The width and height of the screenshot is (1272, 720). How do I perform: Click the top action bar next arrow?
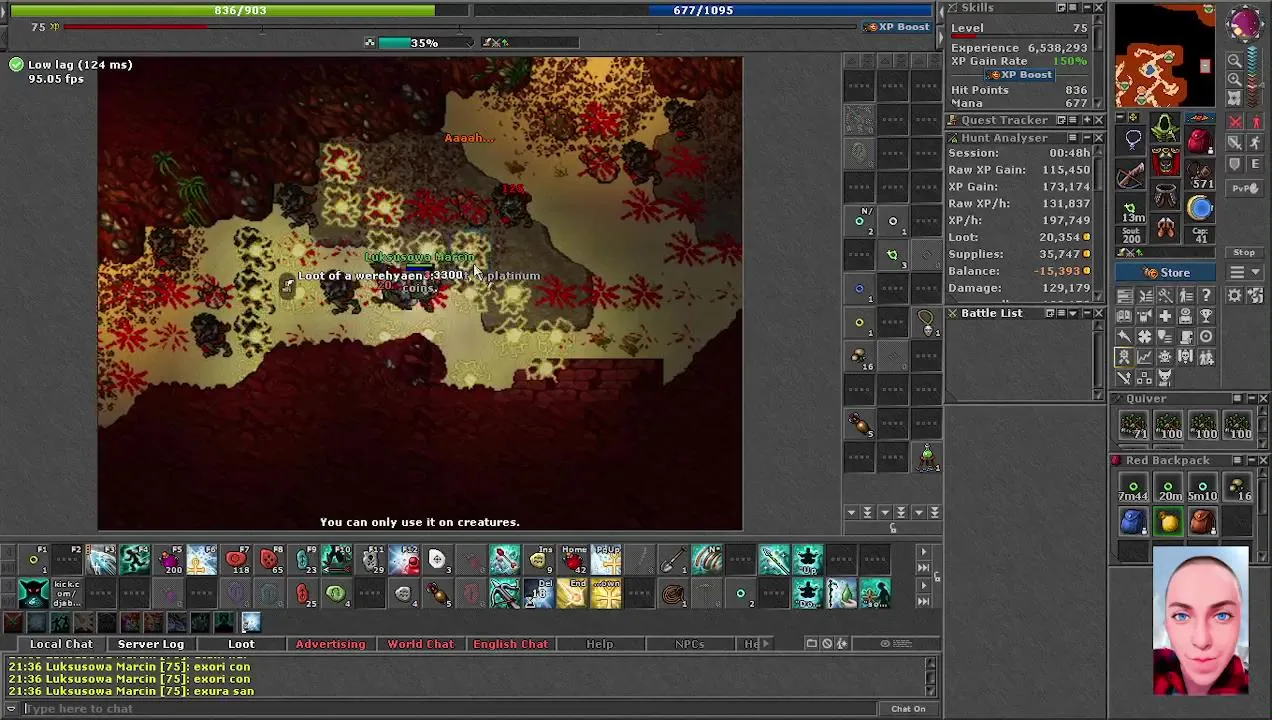923,552
